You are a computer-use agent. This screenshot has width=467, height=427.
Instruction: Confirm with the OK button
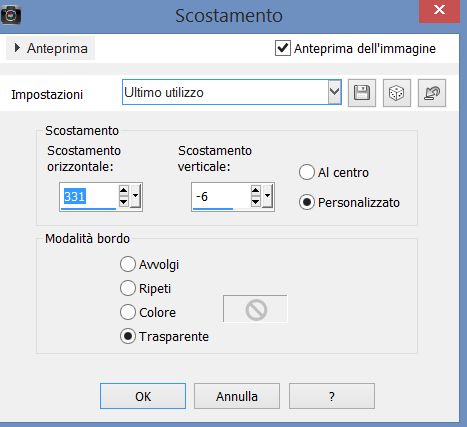[143, 396]
